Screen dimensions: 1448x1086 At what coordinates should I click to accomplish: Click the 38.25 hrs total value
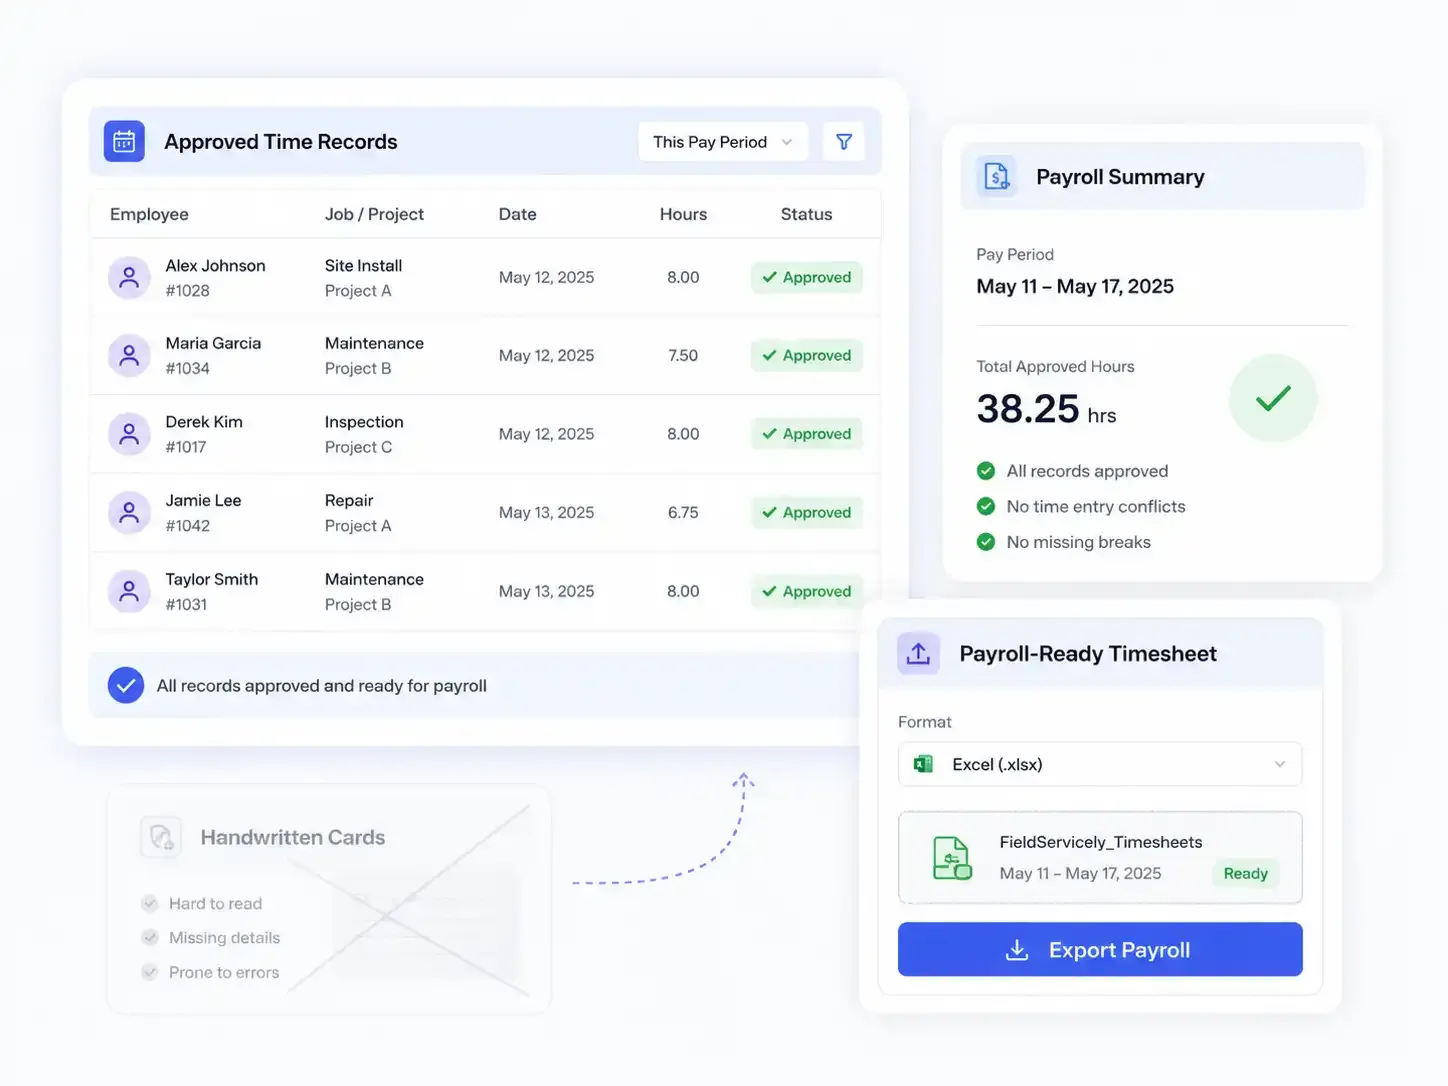(x=1046, y=408)
